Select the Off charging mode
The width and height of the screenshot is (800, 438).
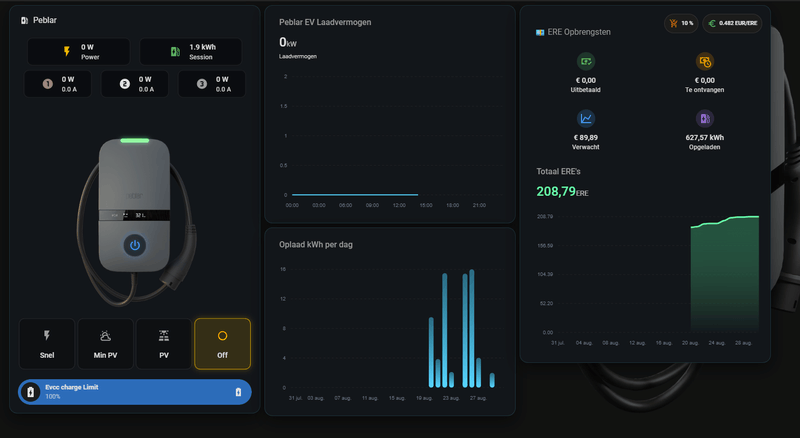point(222,344)
